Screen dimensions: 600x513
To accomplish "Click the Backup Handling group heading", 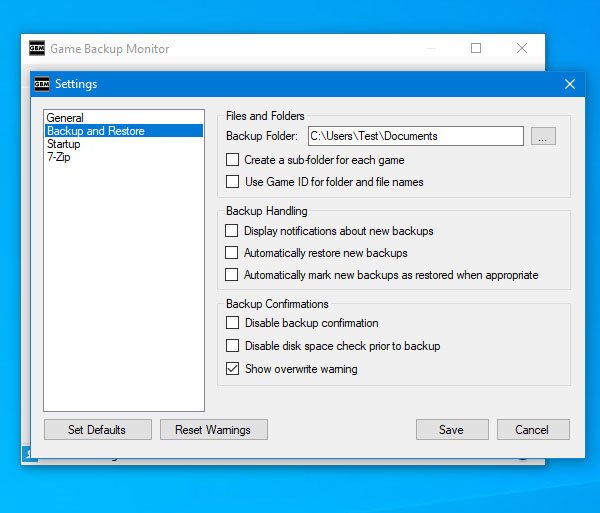I will [267, 211].
